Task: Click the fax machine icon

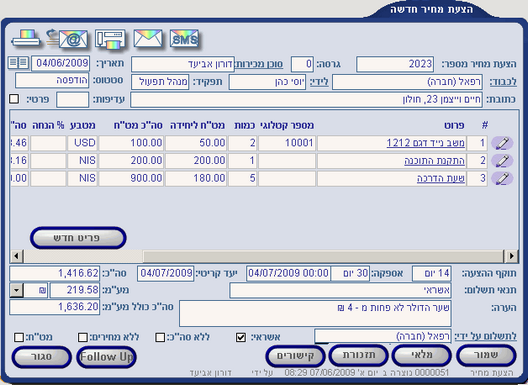Action: coord(110,39)
